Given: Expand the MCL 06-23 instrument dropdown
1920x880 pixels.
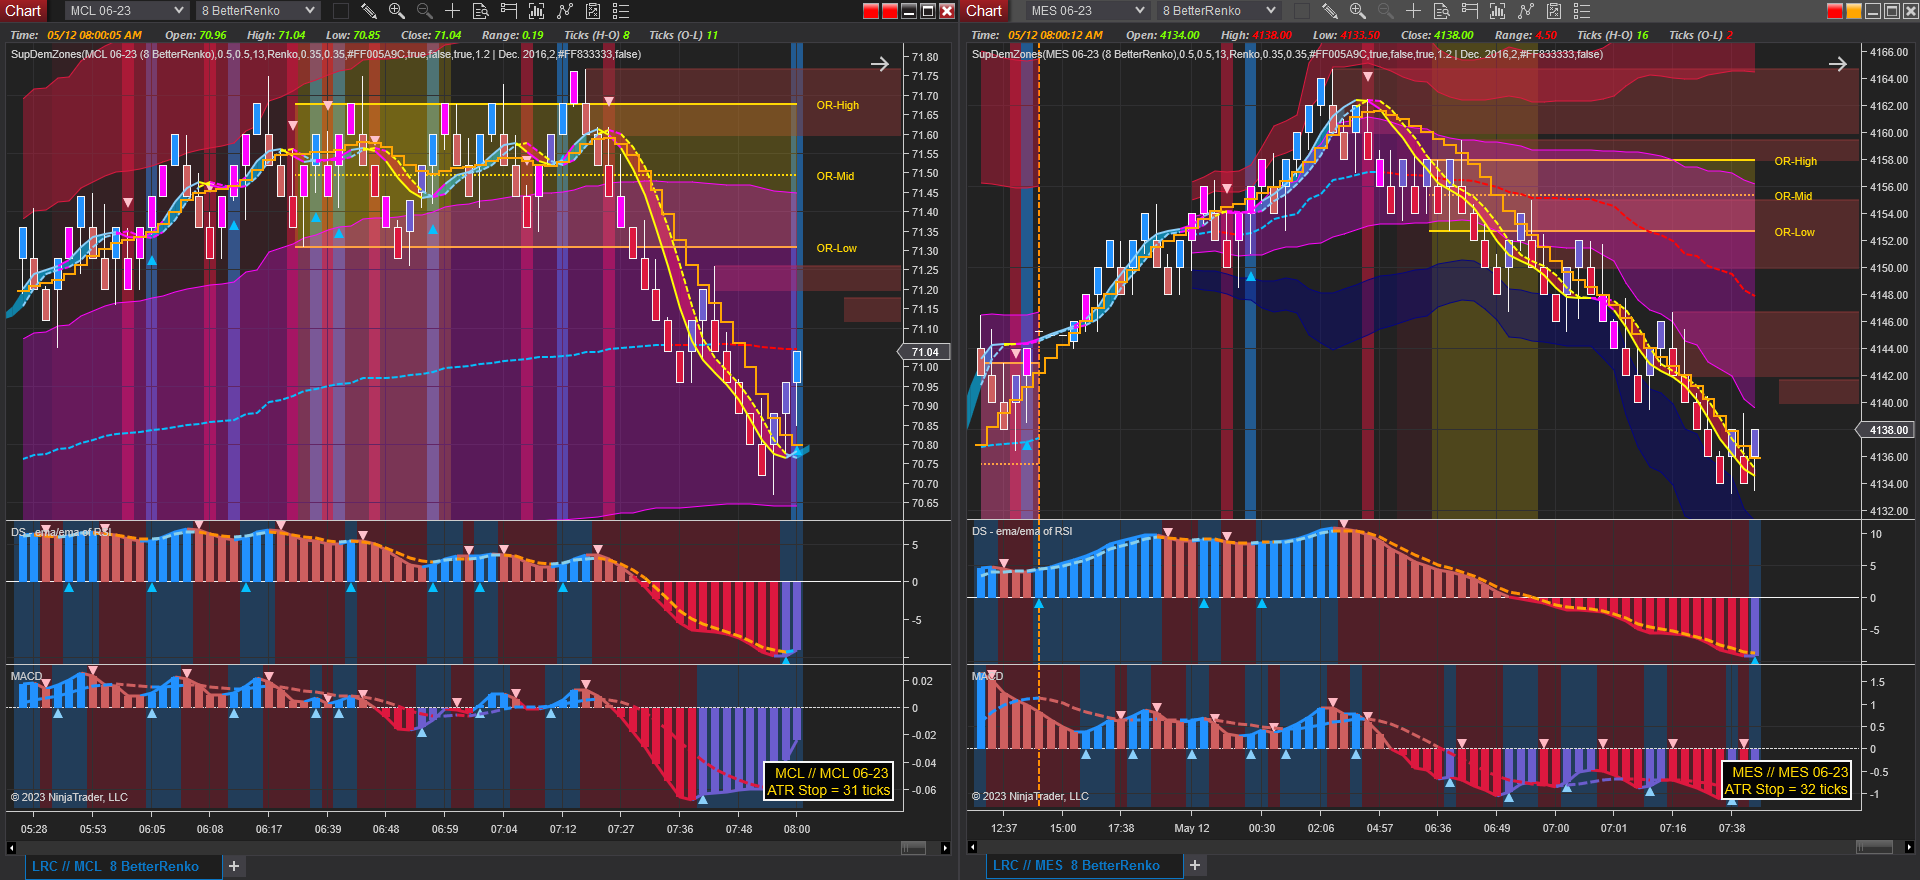Looking at the screenshot, I should tap(127, 11).
